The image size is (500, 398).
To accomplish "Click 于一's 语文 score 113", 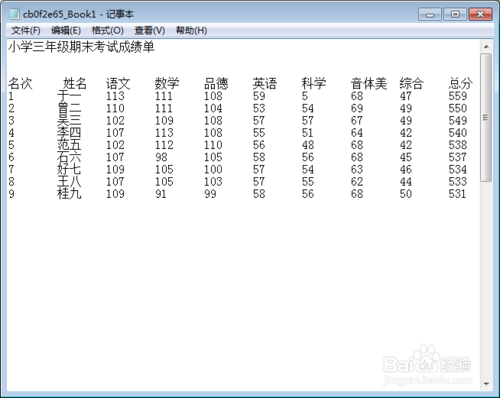I will (x=115, y=96).
